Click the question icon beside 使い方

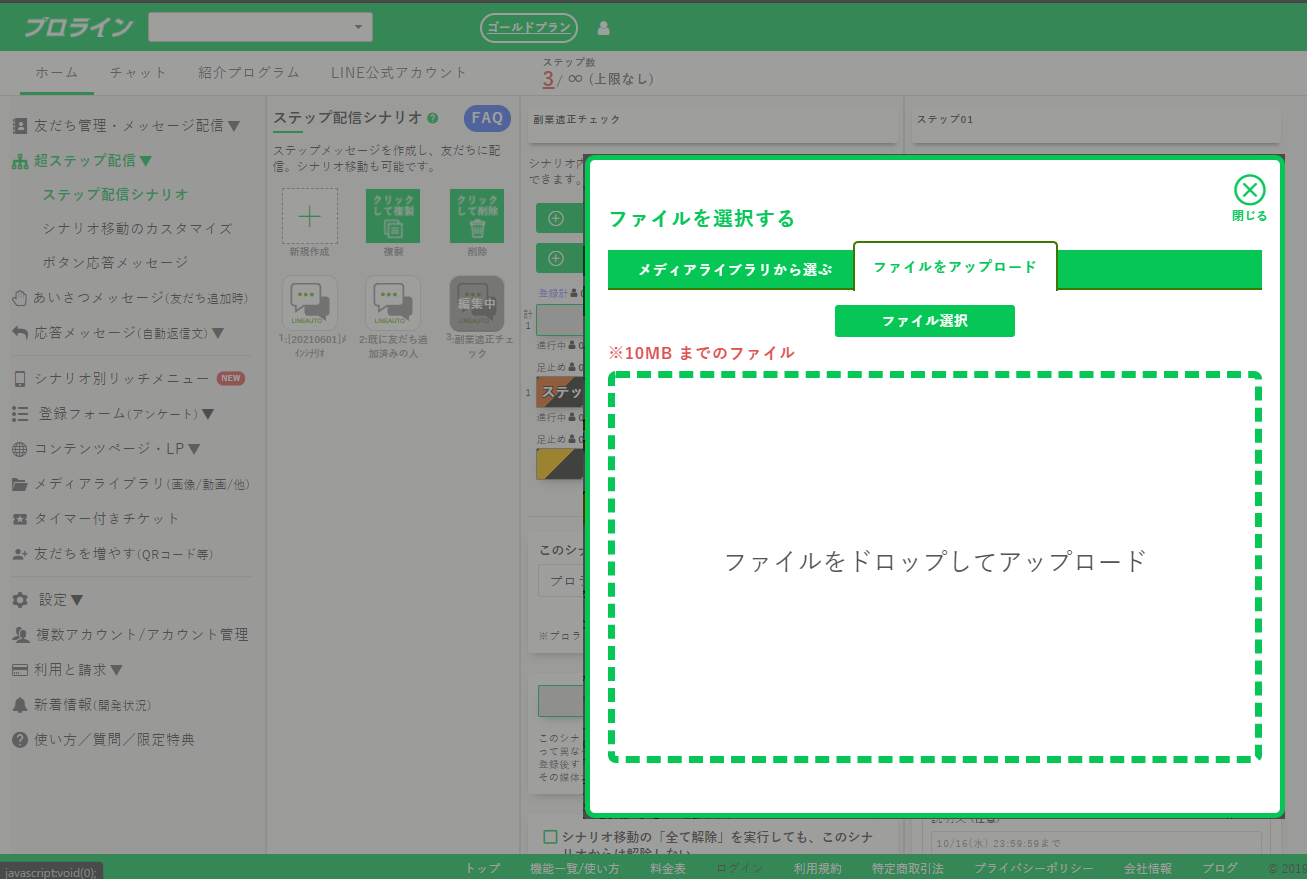click(20, 740)
